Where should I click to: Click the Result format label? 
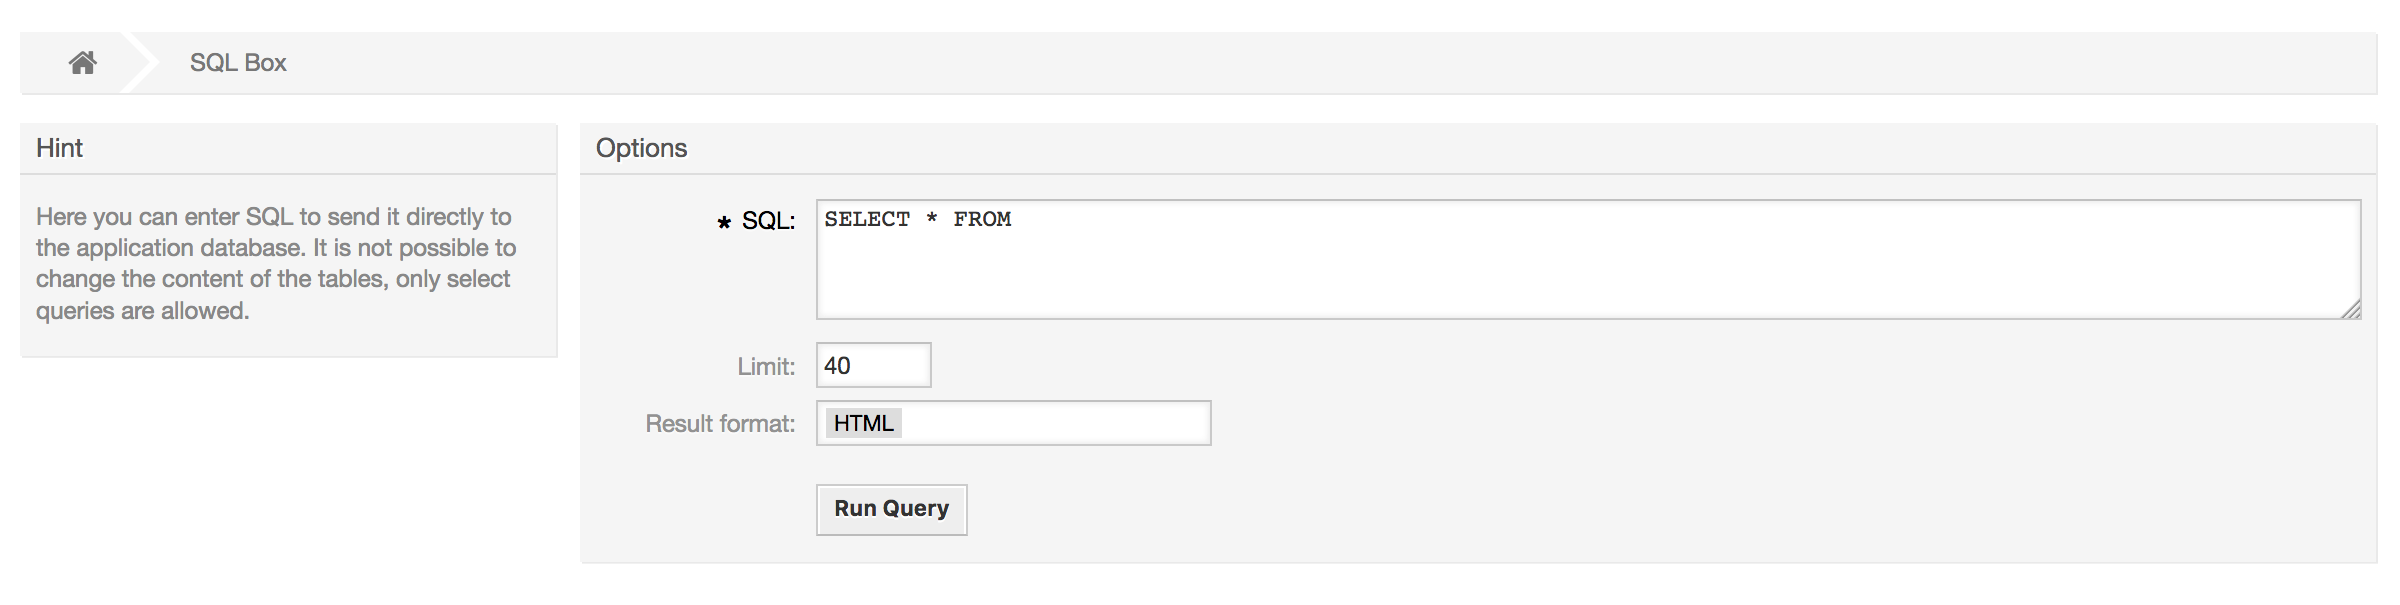[x=720, y=423]
